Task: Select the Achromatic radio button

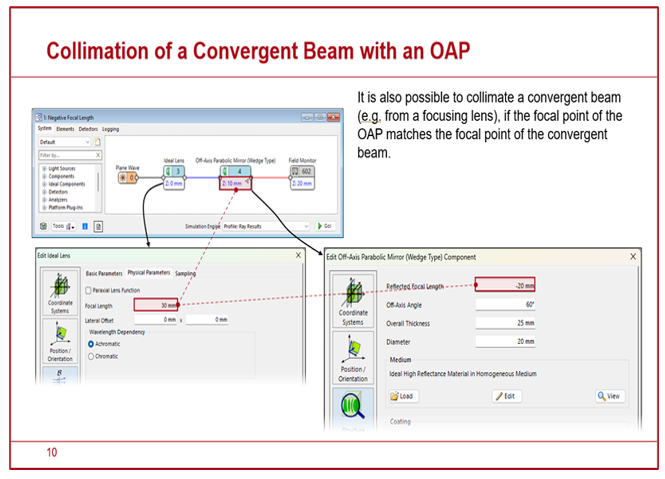Action: [x=93, y=342]
